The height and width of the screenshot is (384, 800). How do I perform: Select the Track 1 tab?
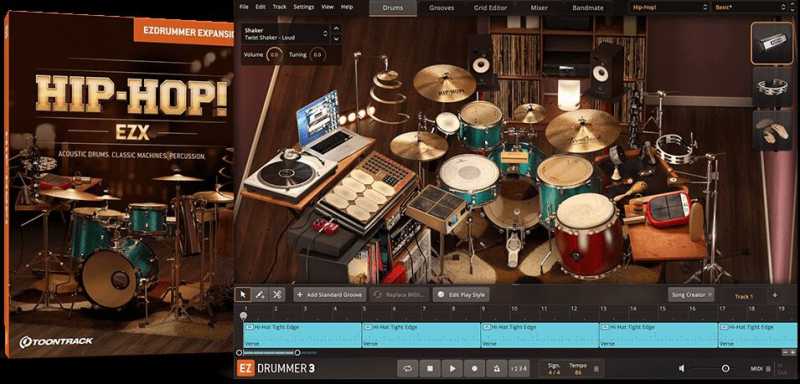(x=743, y=296)
